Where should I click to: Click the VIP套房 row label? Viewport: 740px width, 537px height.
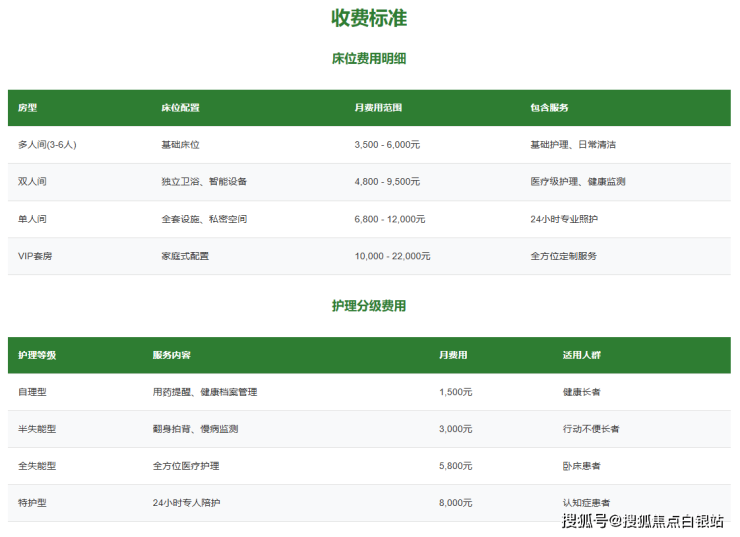(x=37, y=256)
